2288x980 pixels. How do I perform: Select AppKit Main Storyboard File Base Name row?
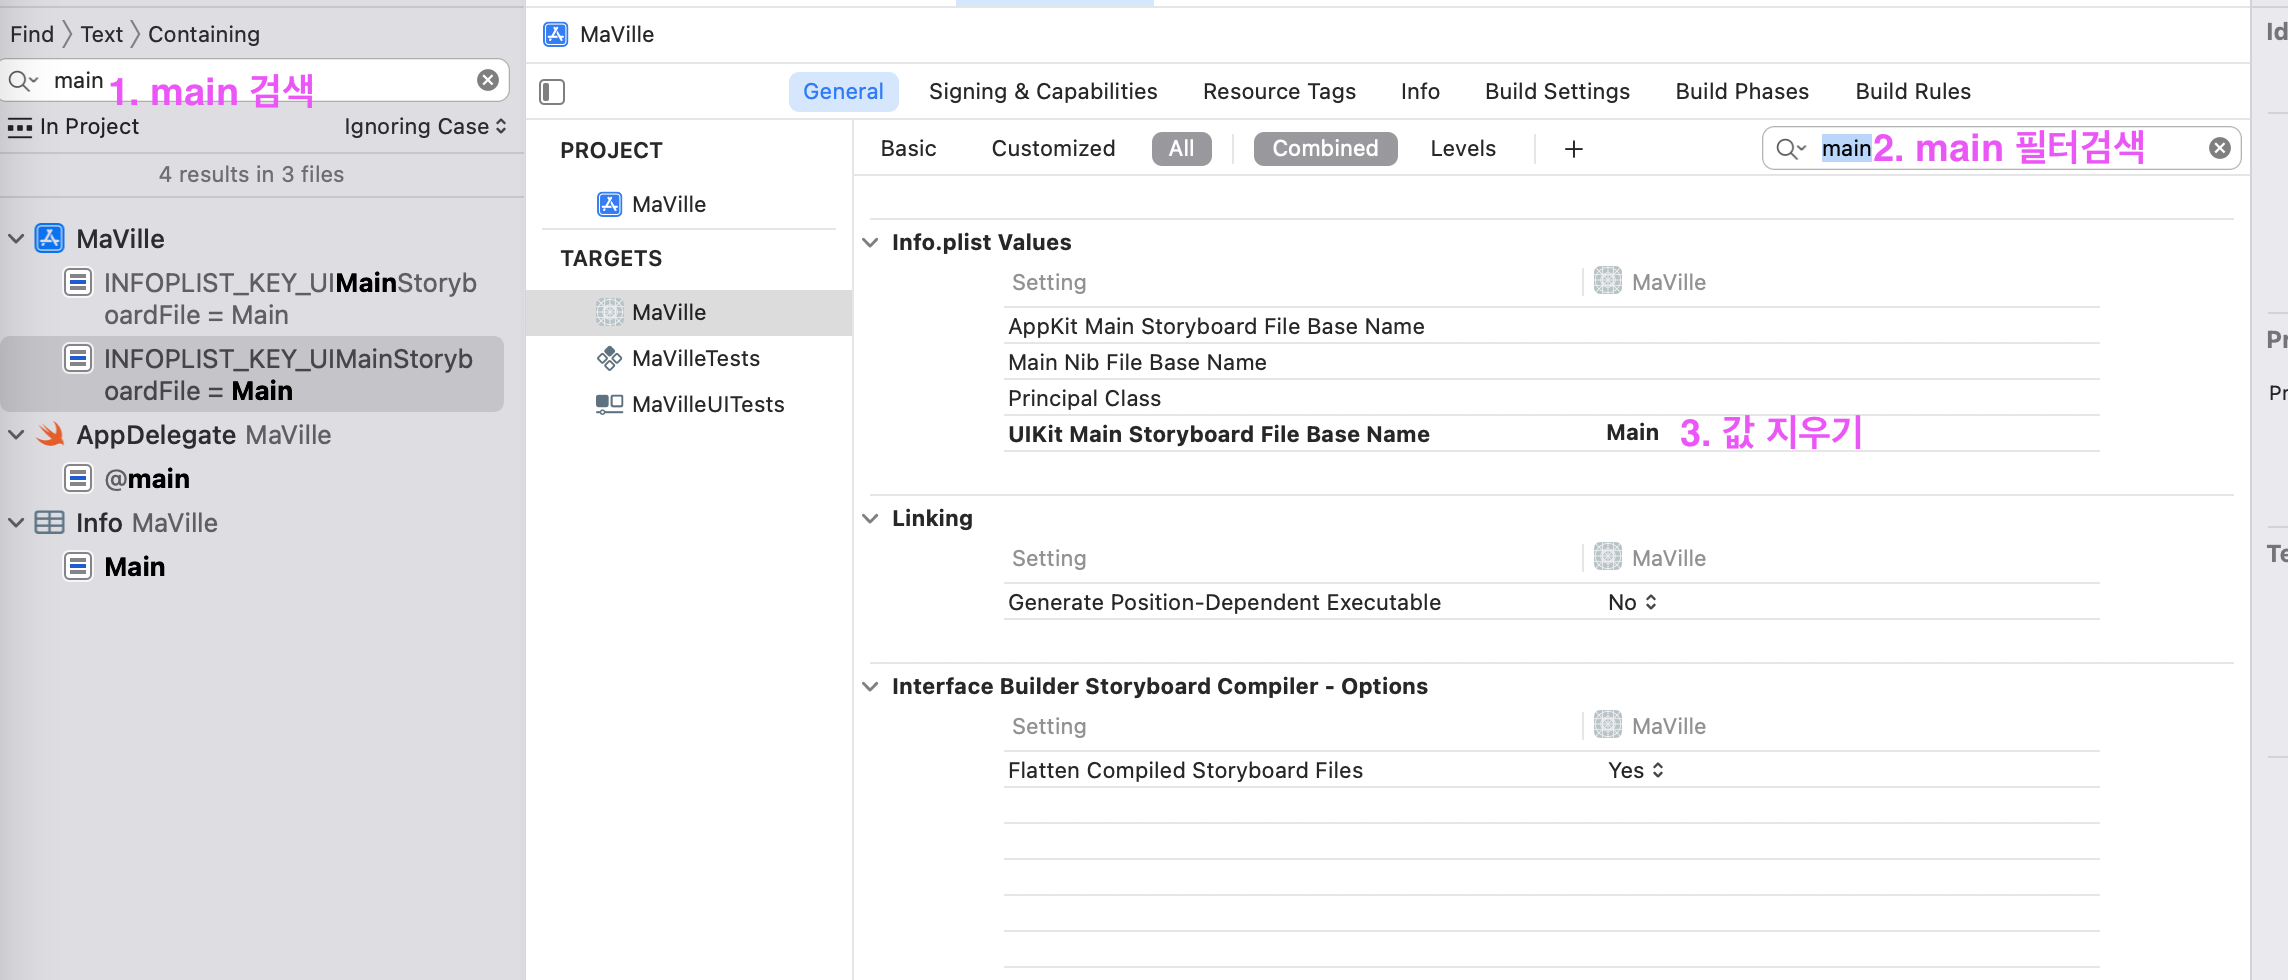tap(1552, 326)
